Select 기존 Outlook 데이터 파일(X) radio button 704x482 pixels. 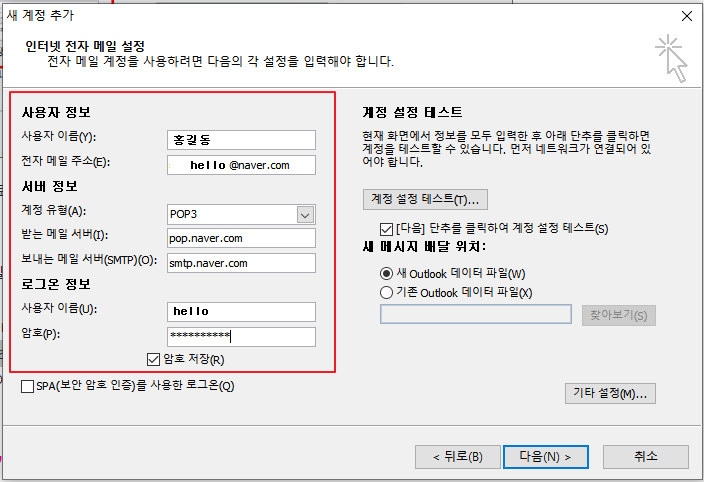click(x=386, y=293)
